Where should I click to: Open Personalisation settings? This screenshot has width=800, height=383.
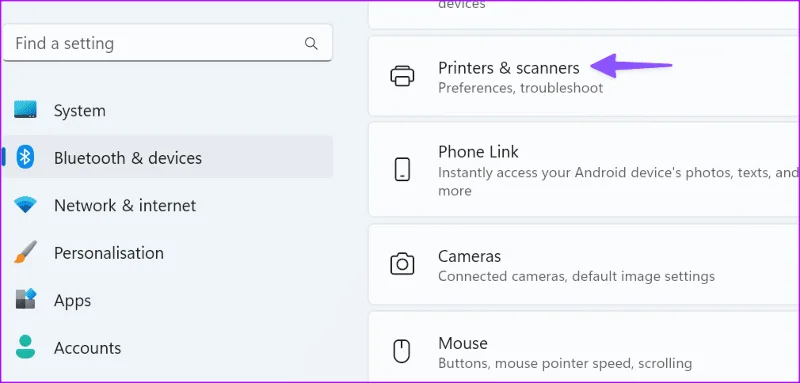(169, 252)
